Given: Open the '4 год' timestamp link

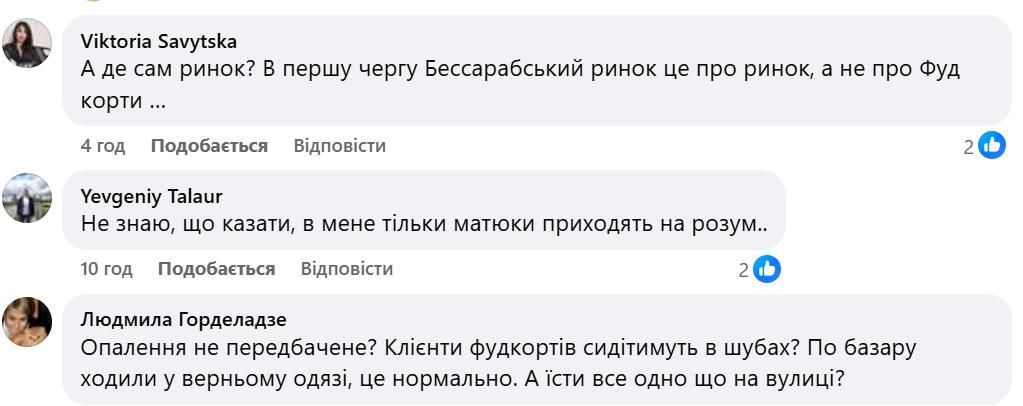Looking at the screenshot, I should tap(103, 146).
